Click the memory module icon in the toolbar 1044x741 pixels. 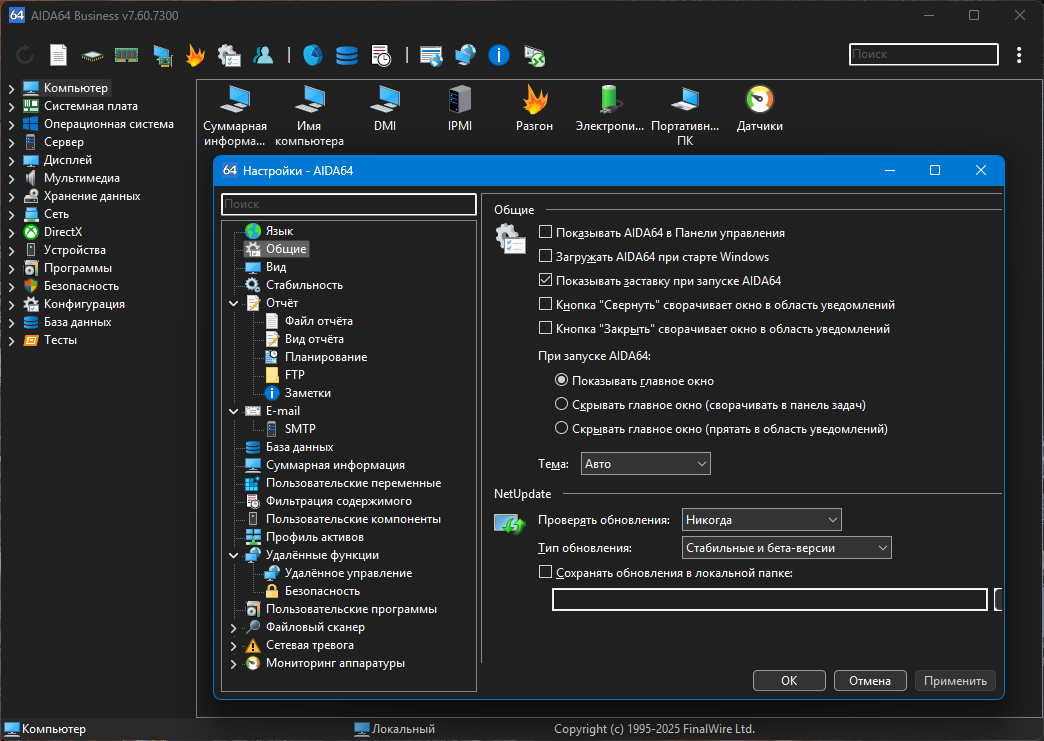click(127, 55)
